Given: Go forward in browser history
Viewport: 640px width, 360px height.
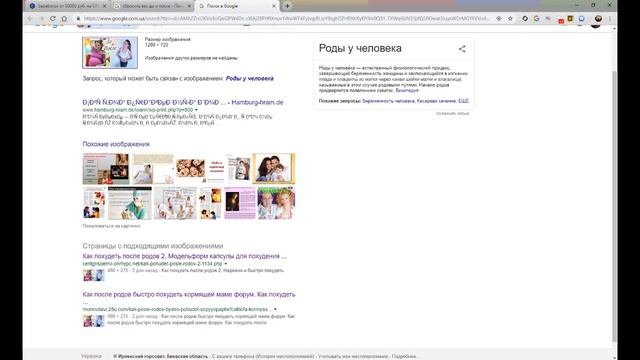Looking at the screenshot, I should click(41, 18).
